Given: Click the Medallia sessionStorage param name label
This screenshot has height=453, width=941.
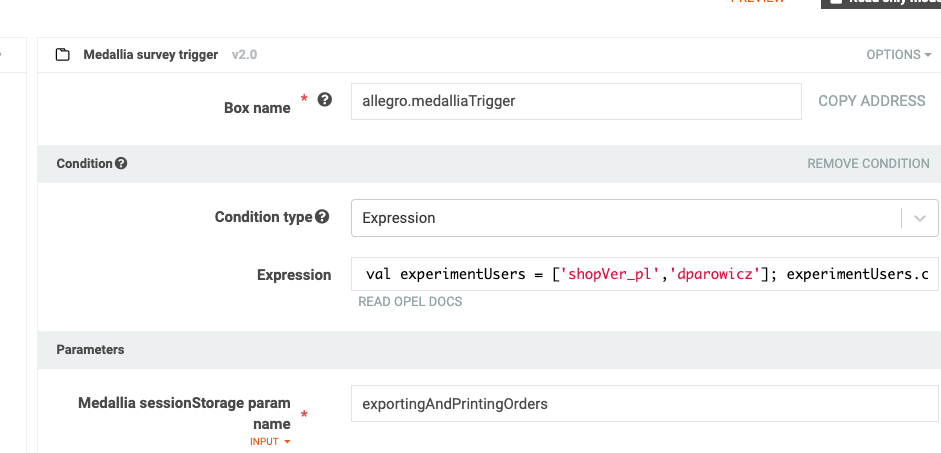Looking at the screenshot, I should pos(184,413).
